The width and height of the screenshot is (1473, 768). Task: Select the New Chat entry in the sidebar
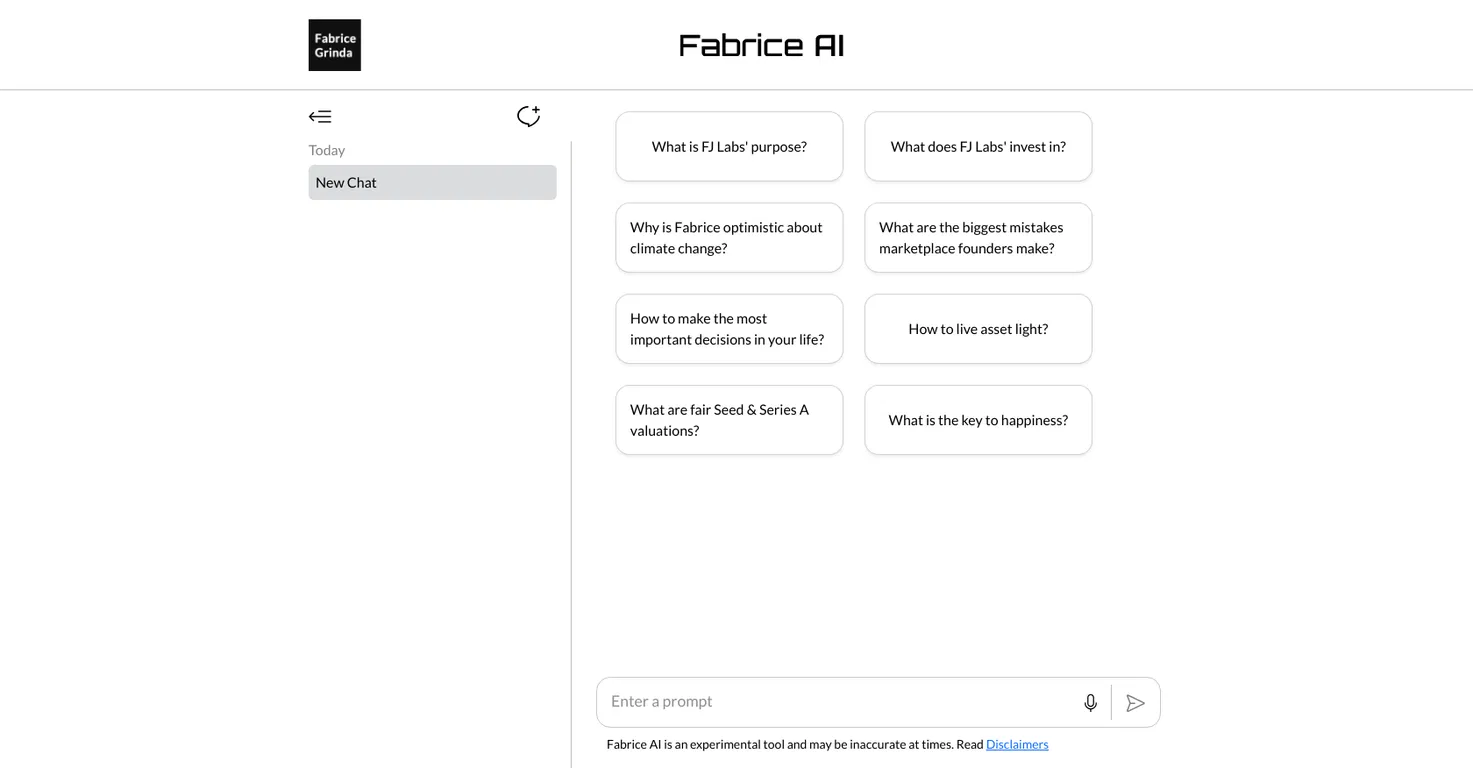pos(432,182)
